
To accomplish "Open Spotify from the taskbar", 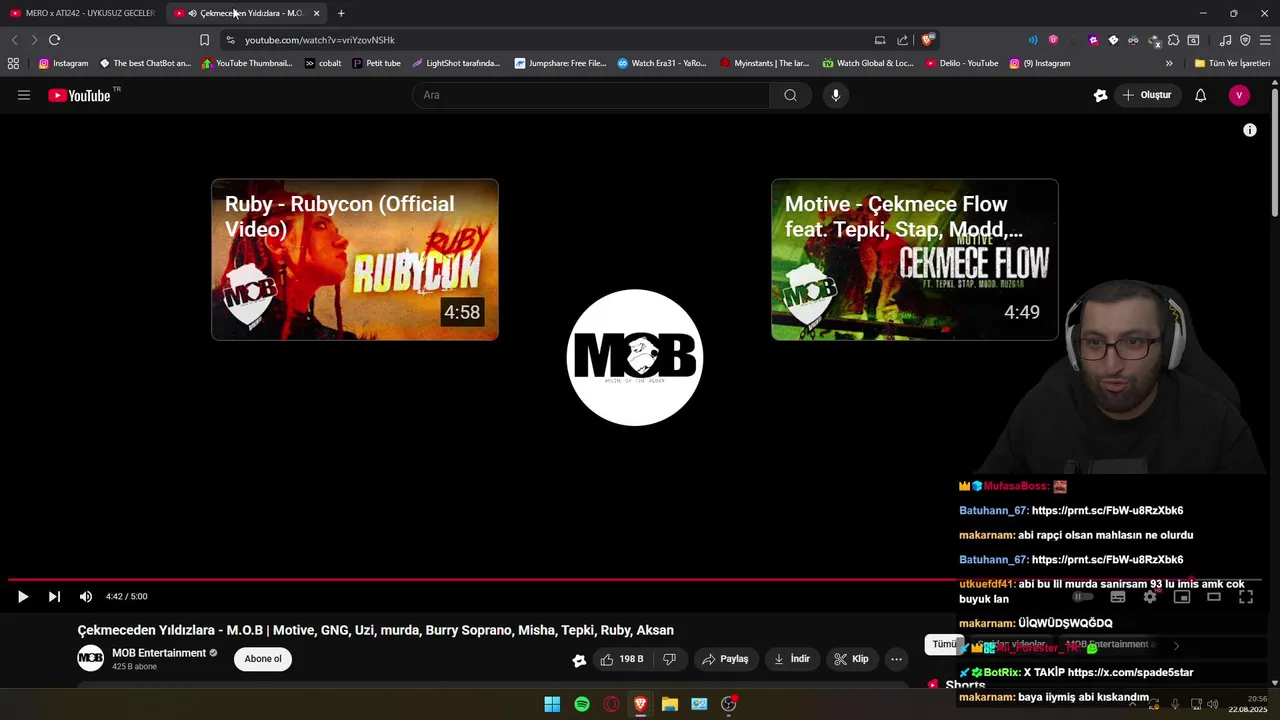I will (582, 704).
